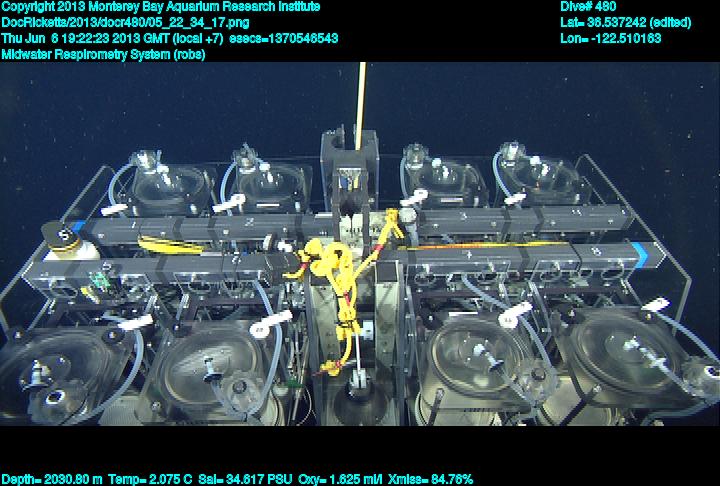
Task: Click the Midwater Respirometry System label
Action: click(x=104, y=54)
